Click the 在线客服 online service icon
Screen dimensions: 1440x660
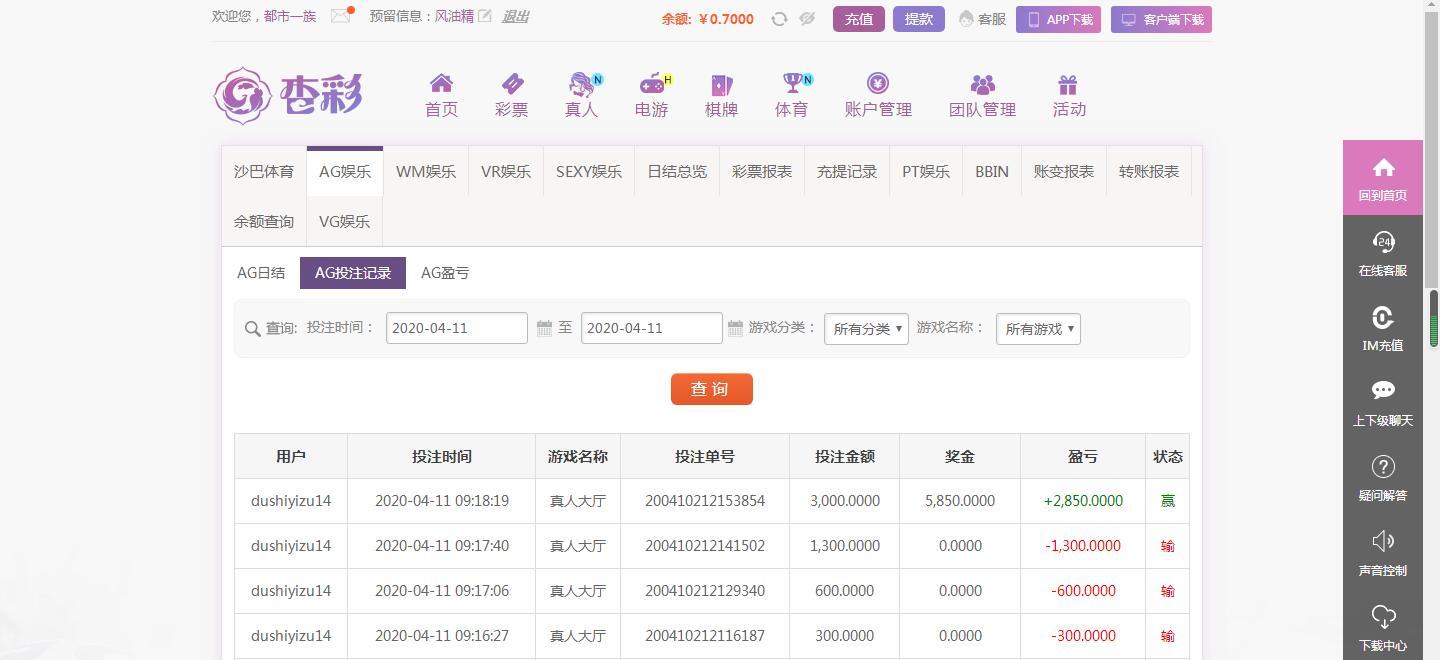[x=1383, y=250]
